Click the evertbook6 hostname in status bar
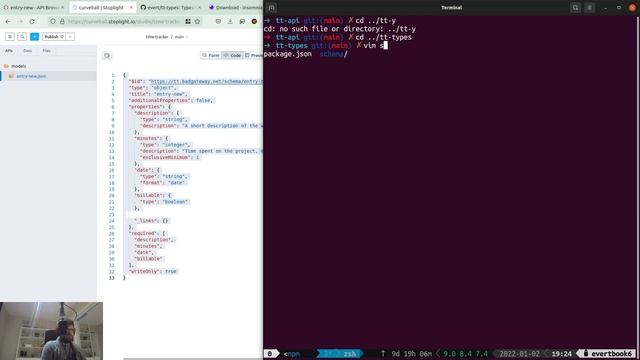The height and width of the screenshot is (360, 640). point(611,353)
